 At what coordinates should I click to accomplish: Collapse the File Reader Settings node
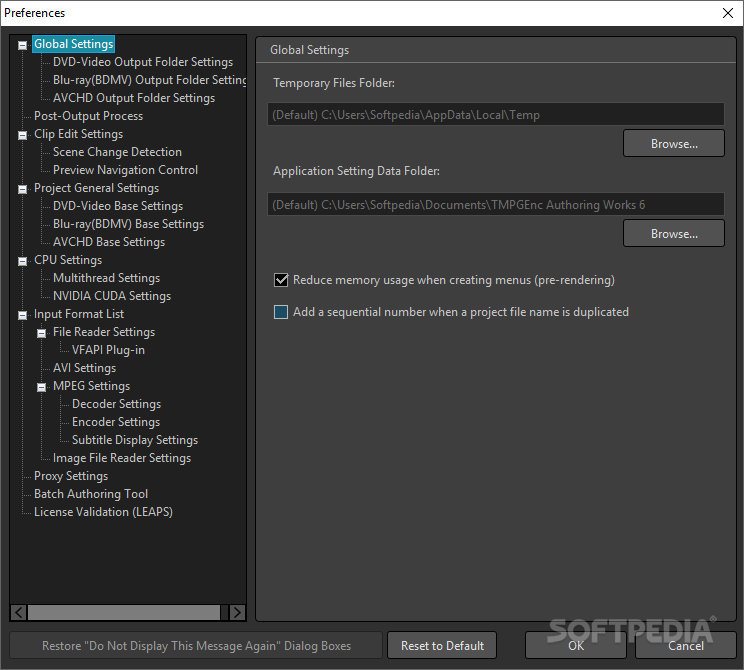42,334
